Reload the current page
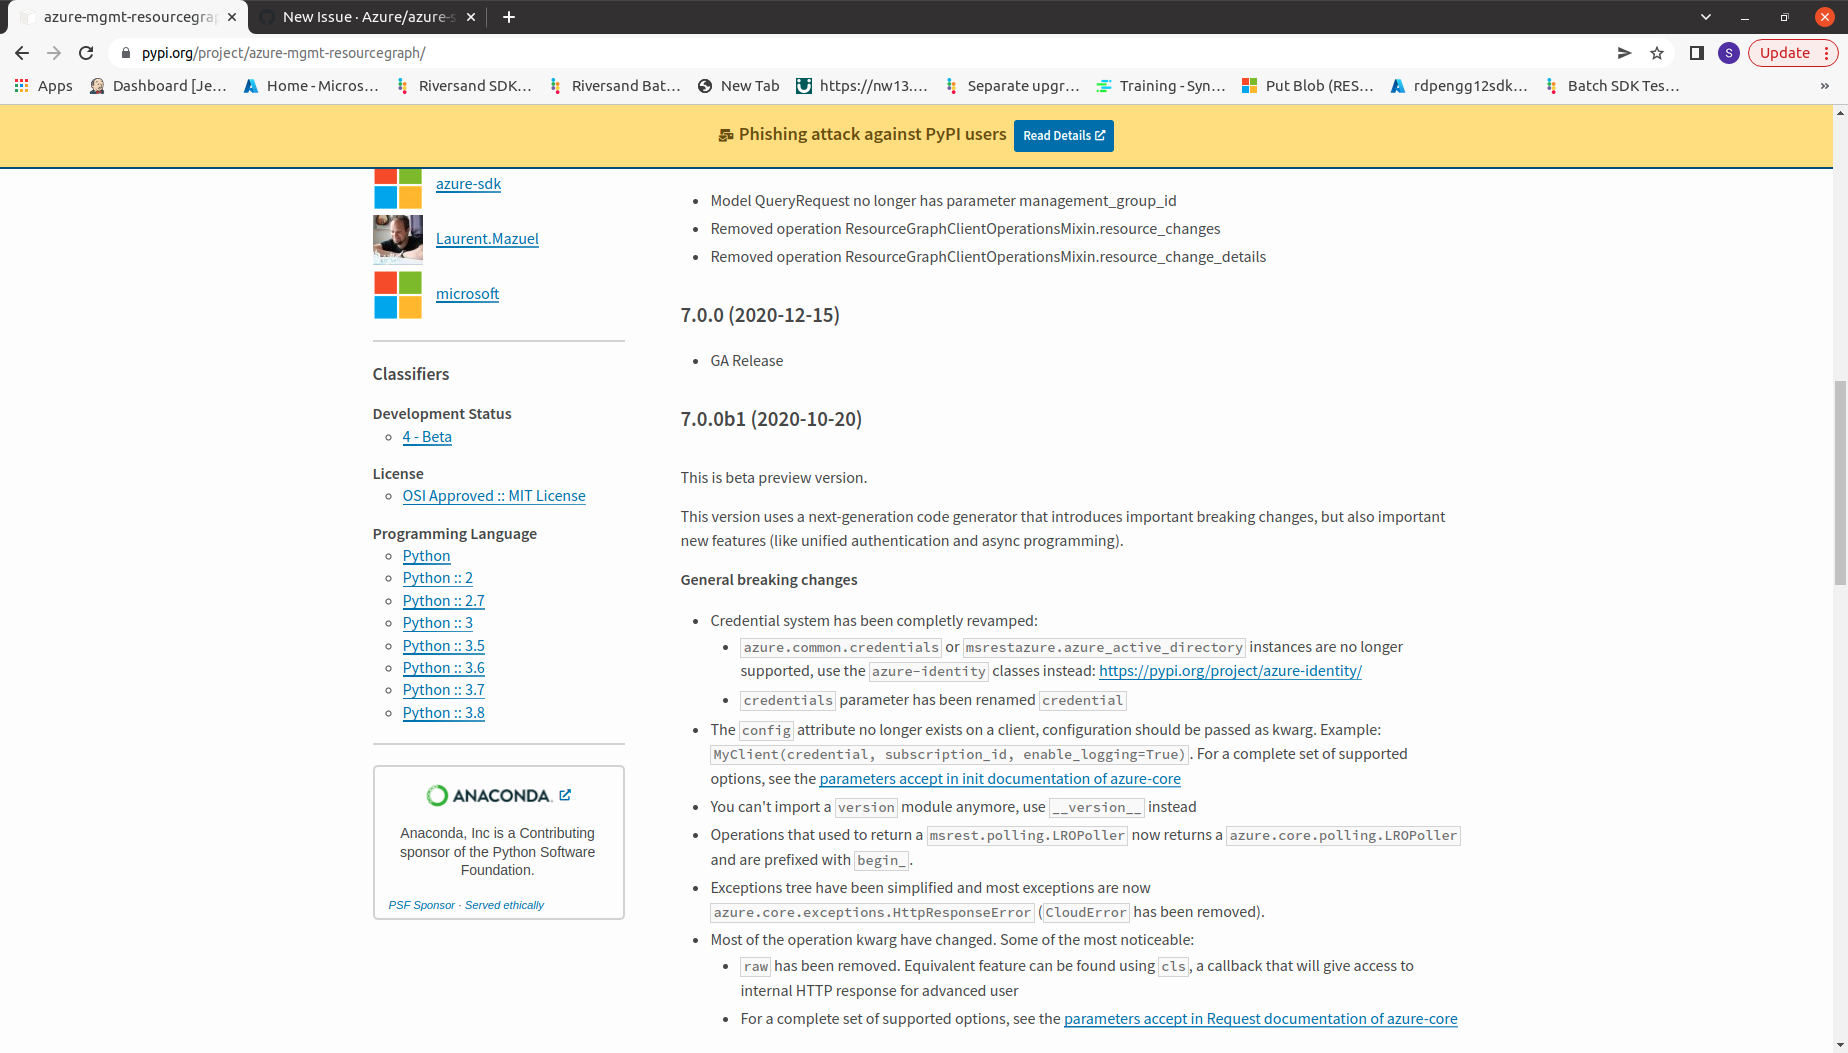Screen dimensions: 1848x1053 [85, 53]
